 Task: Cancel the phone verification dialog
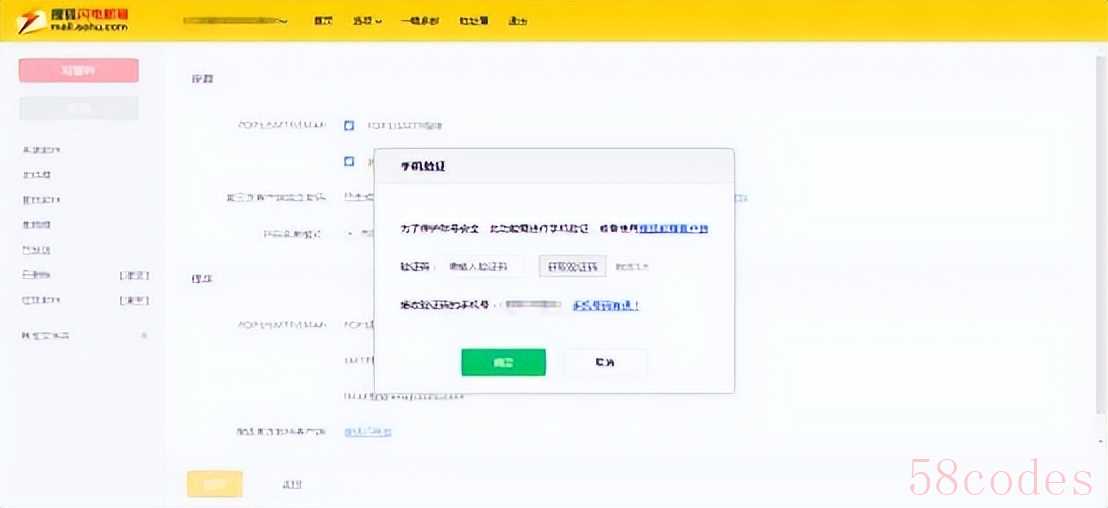tap(605, 362)
